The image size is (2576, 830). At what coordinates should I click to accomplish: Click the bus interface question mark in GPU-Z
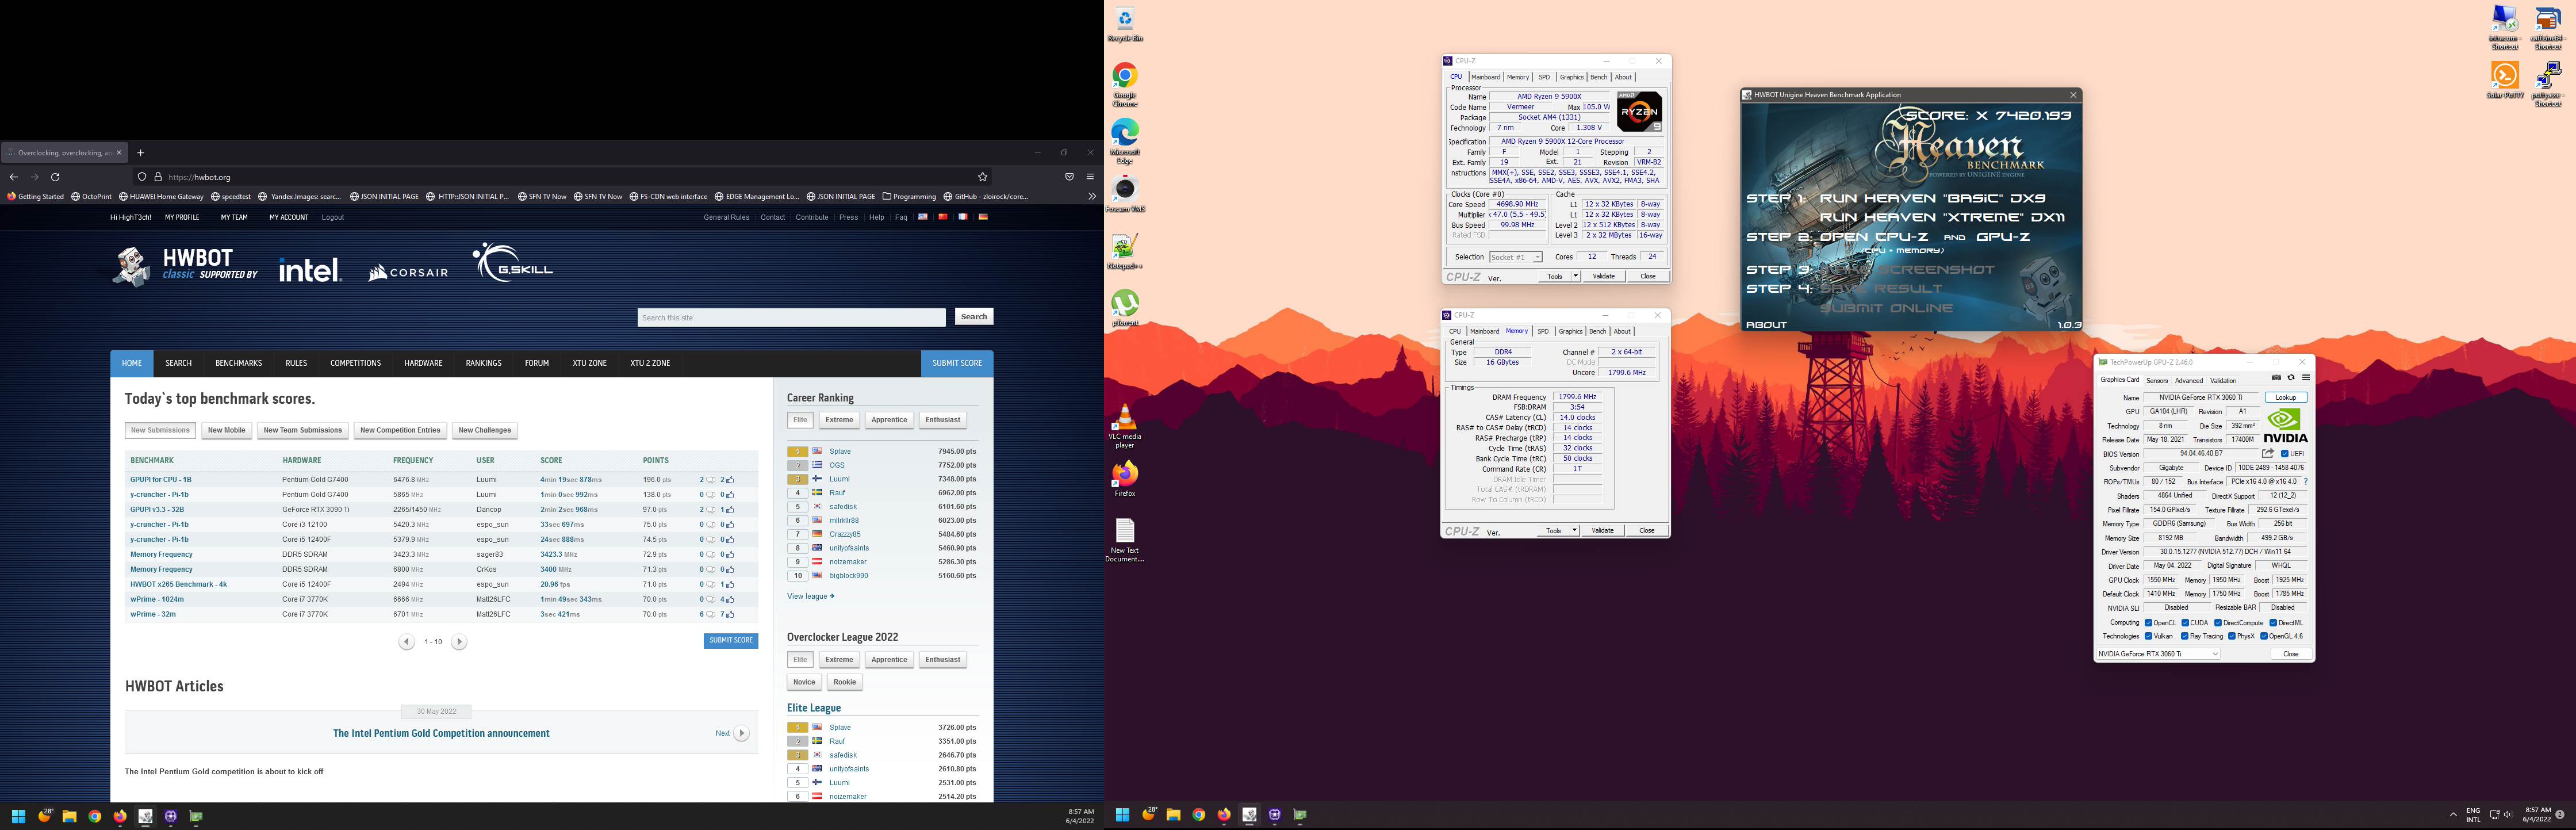2306,482
